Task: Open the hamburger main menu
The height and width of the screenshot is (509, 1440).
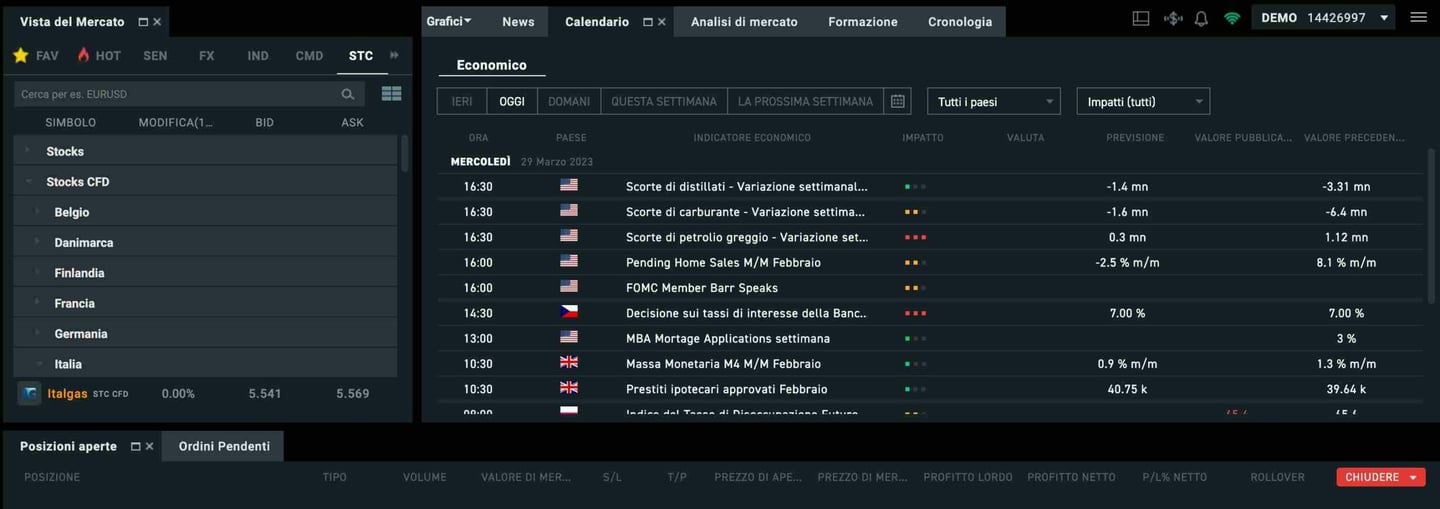Action: click(1418, 17)
